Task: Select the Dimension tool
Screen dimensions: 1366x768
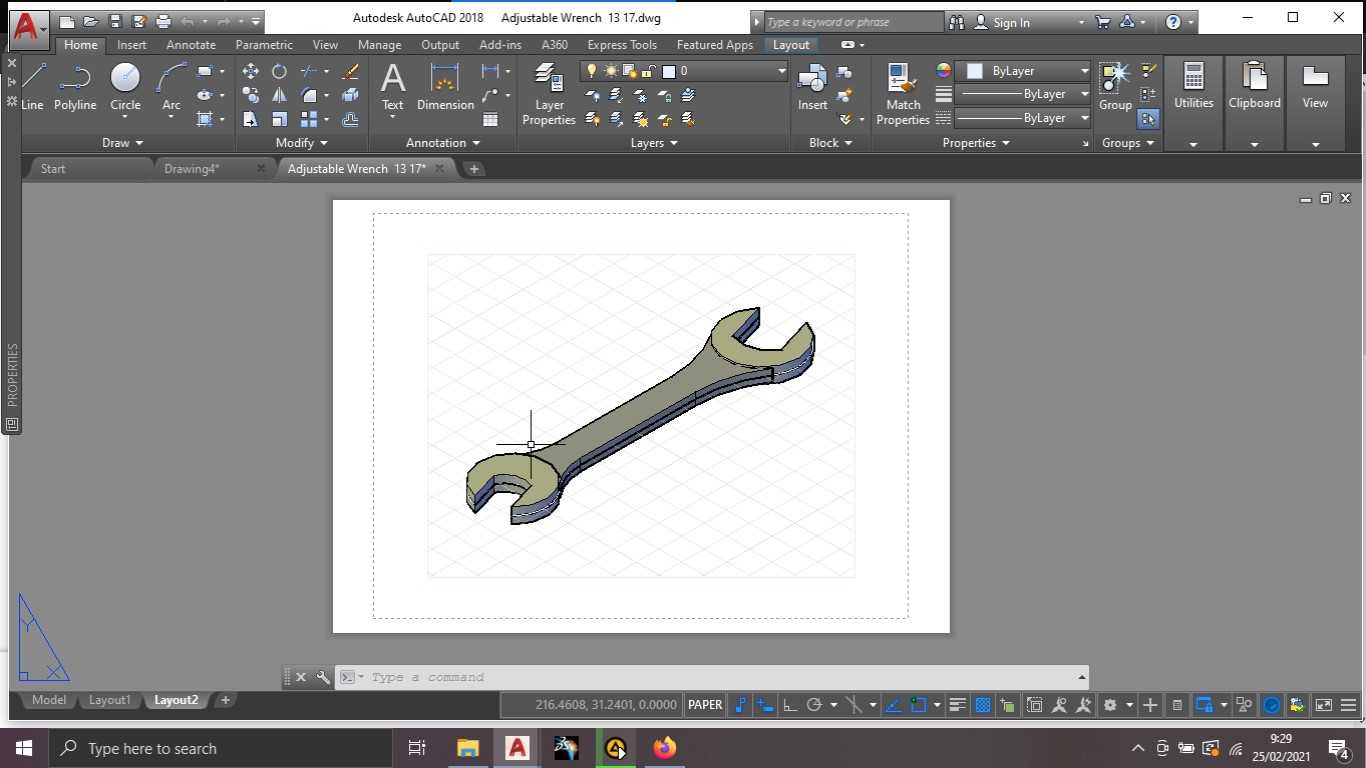Action: (445, 86)
